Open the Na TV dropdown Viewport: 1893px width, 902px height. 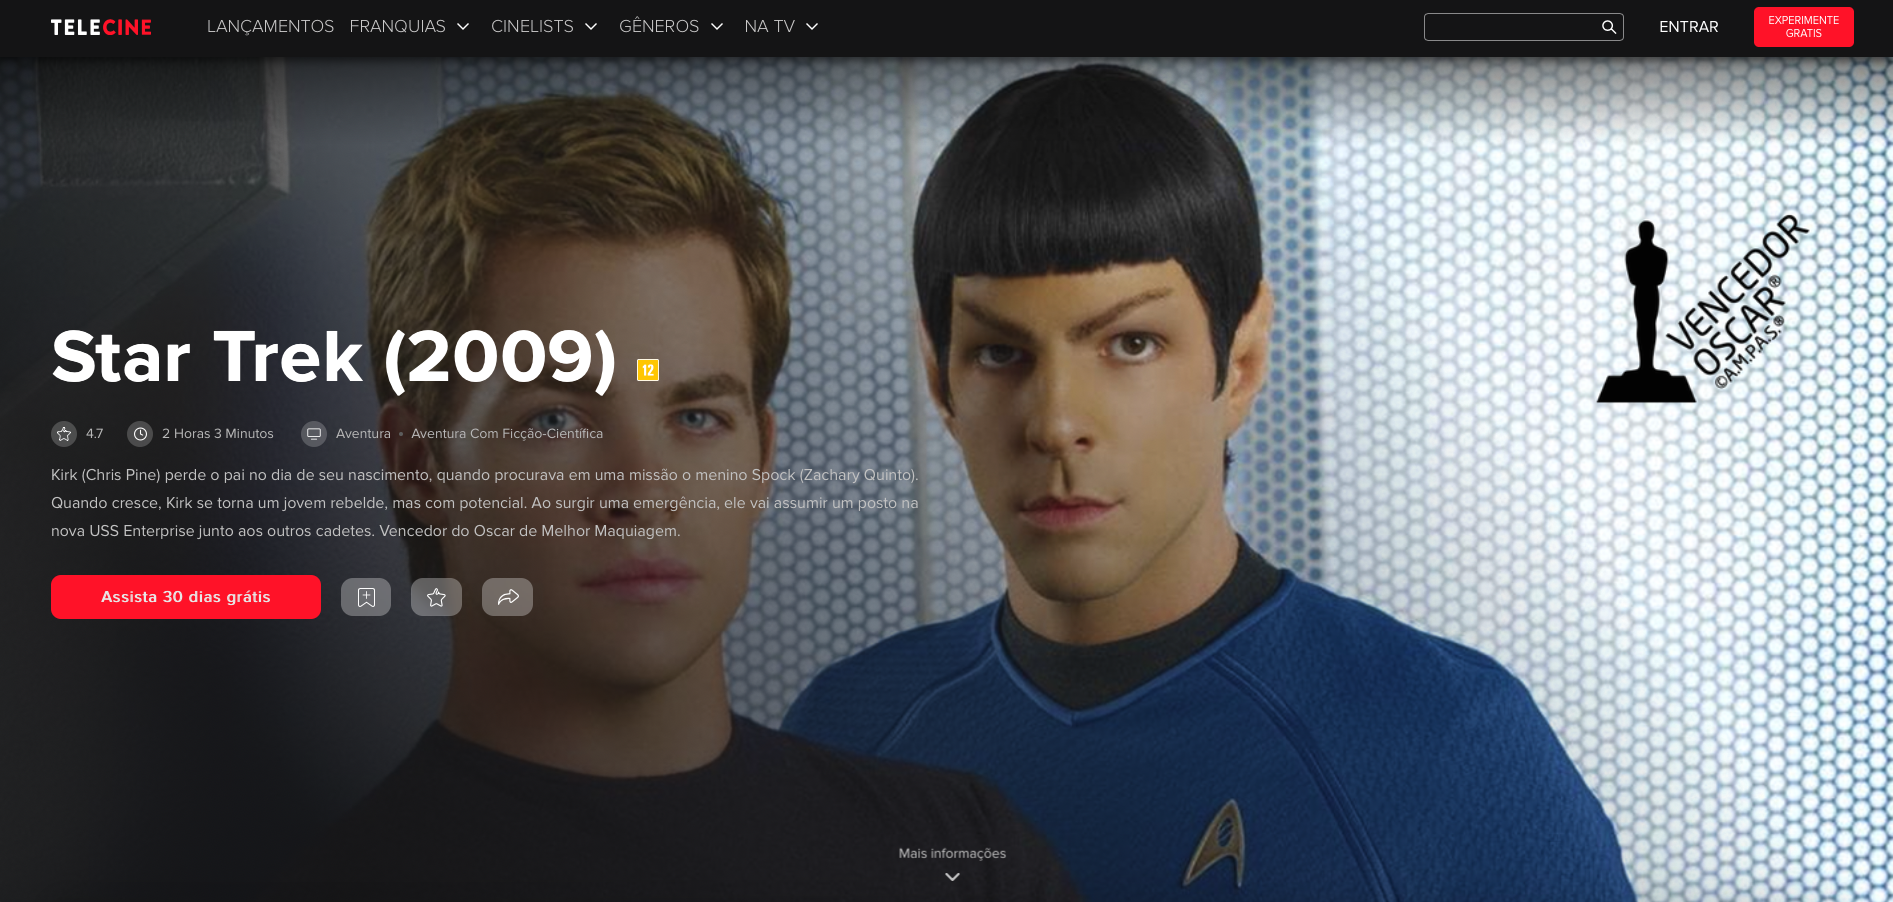click(781, 27)
